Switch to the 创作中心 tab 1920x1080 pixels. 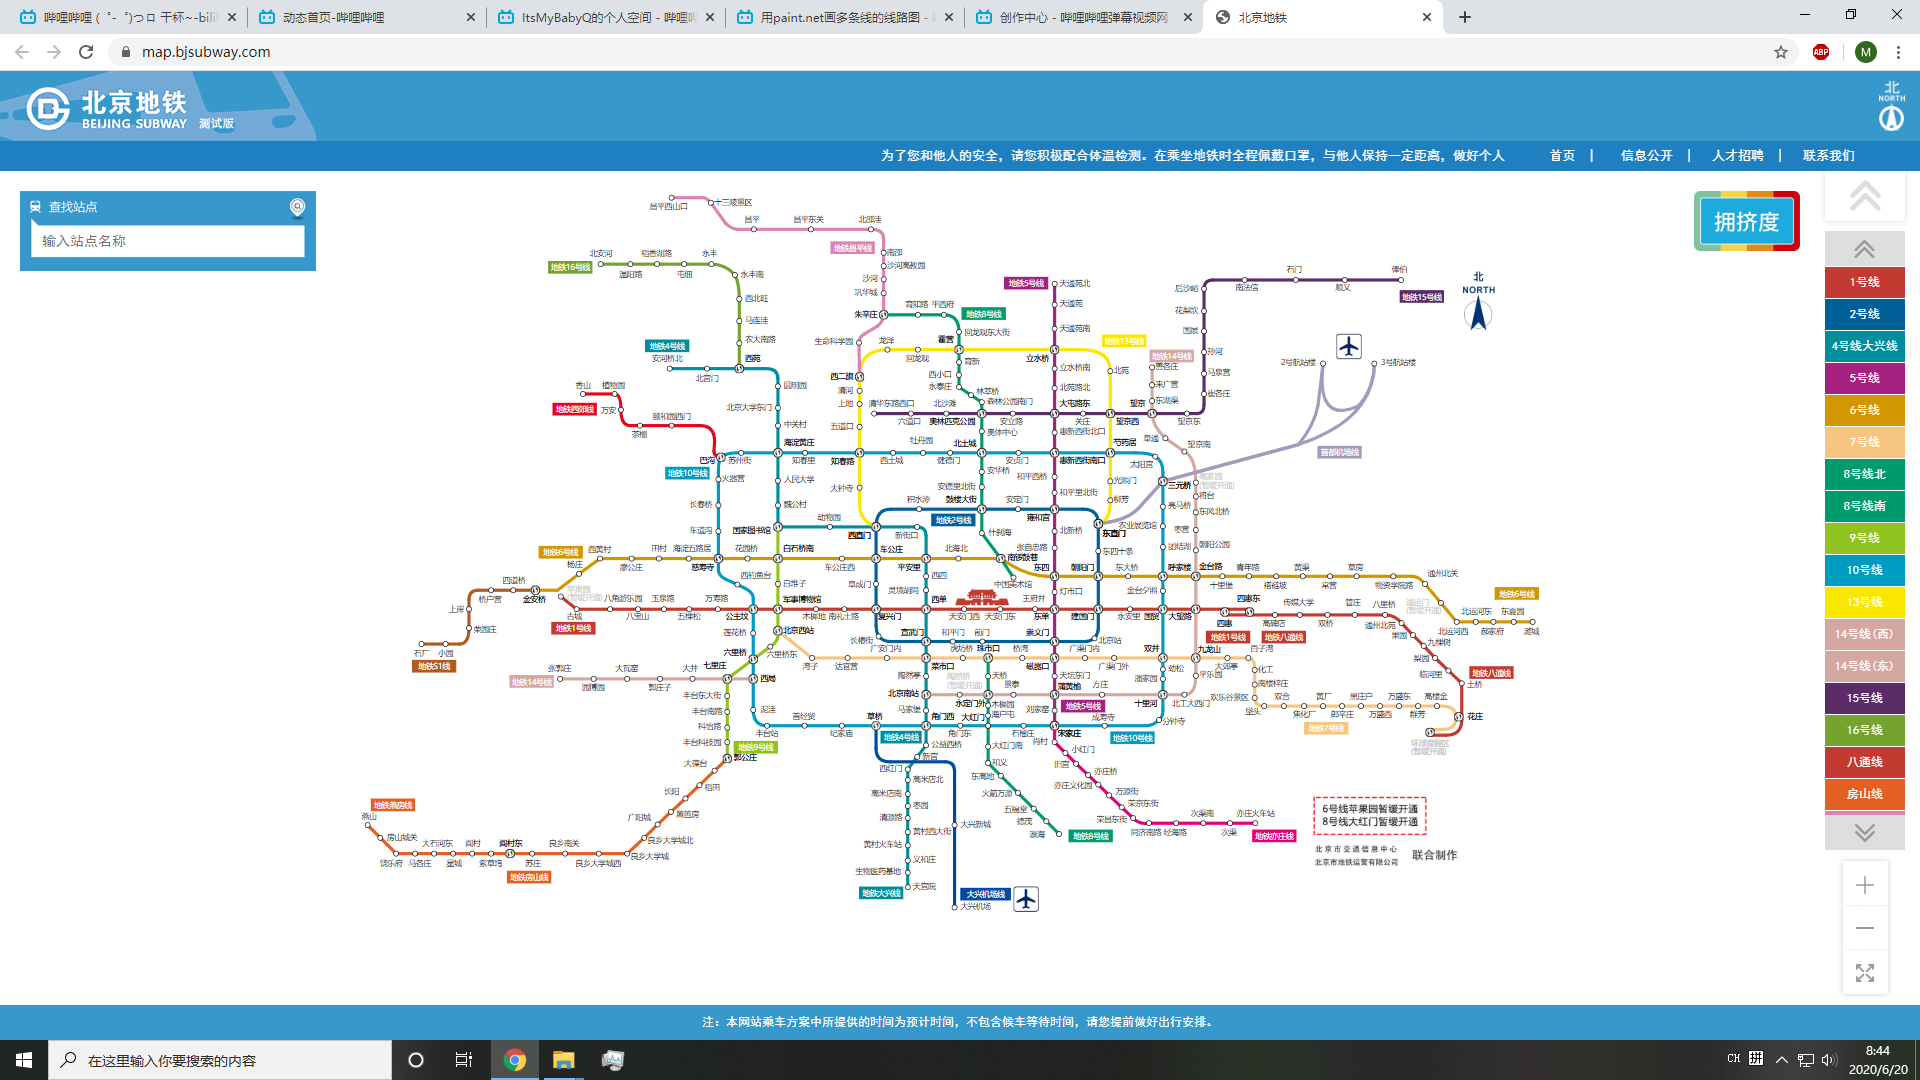(1084, 17)
